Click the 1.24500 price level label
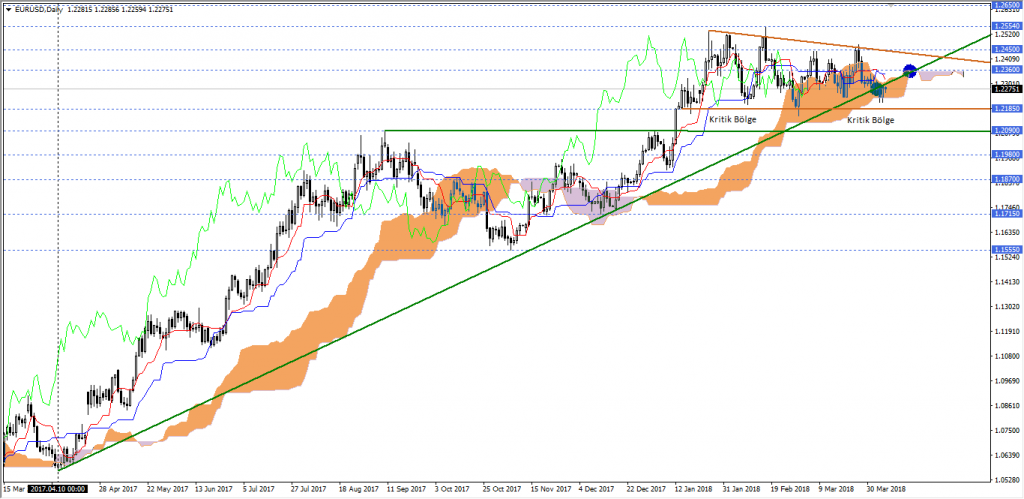The width and height of the screenshot is (1024, 499). click(1006, 49)
